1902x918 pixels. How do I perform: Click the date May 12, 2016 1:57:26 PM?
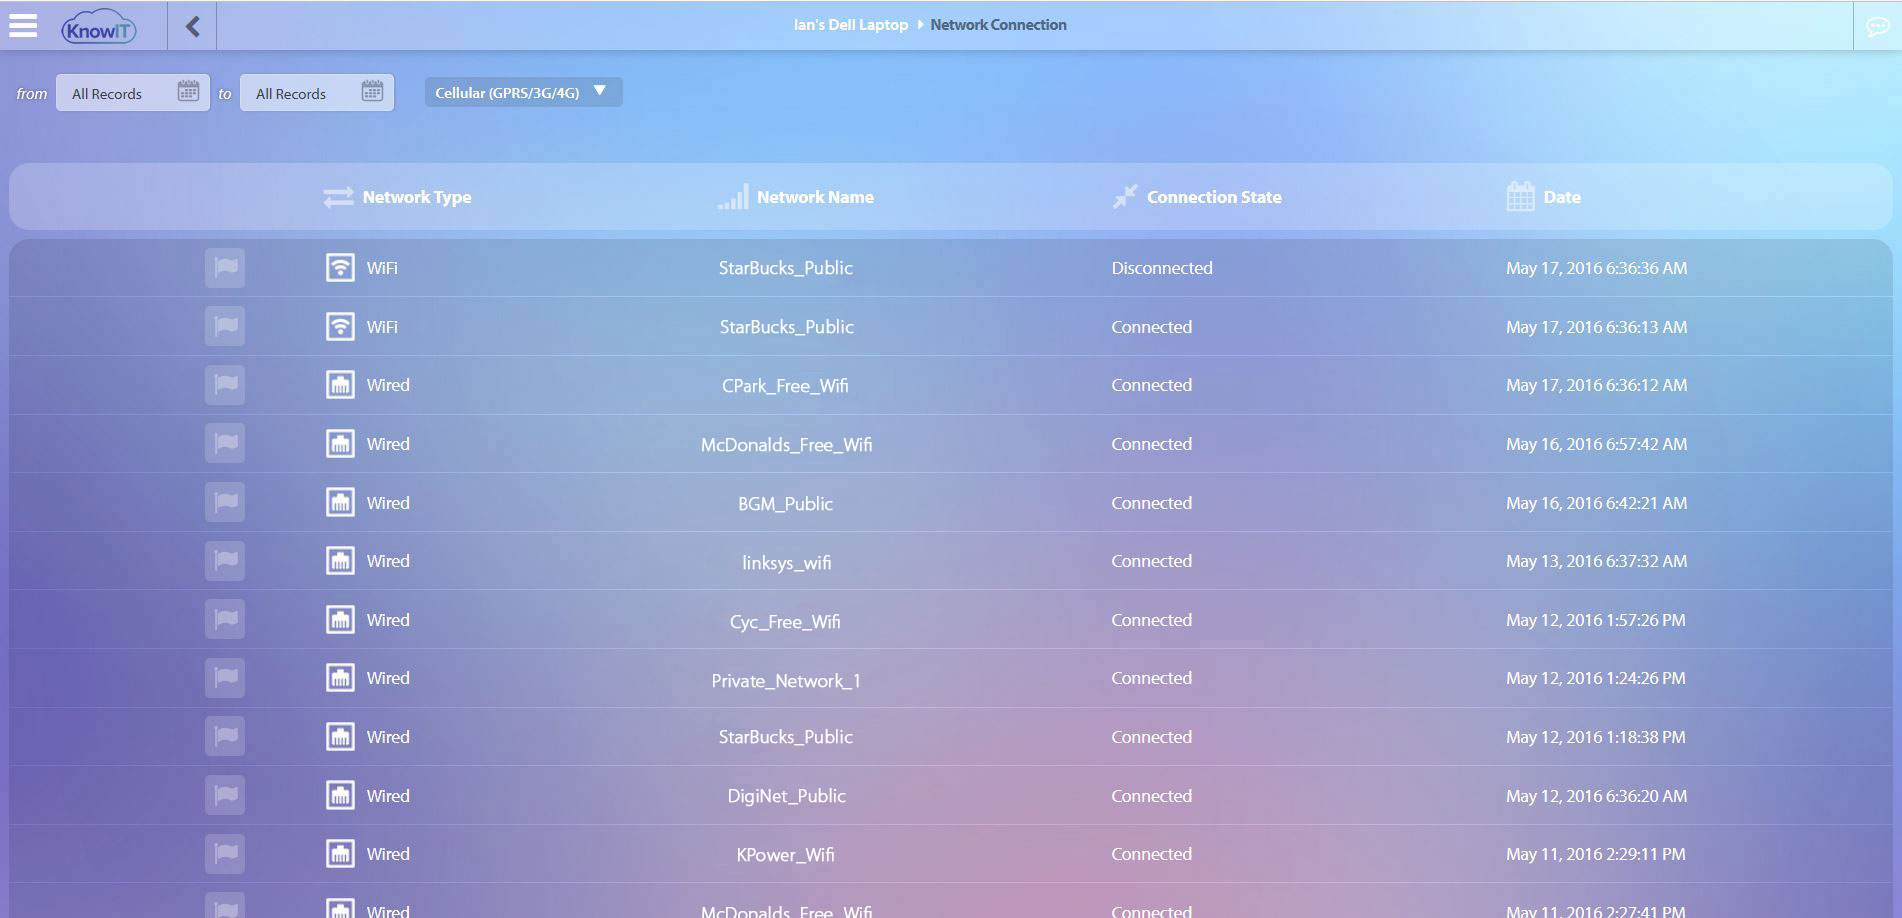tap(1596, 620)
